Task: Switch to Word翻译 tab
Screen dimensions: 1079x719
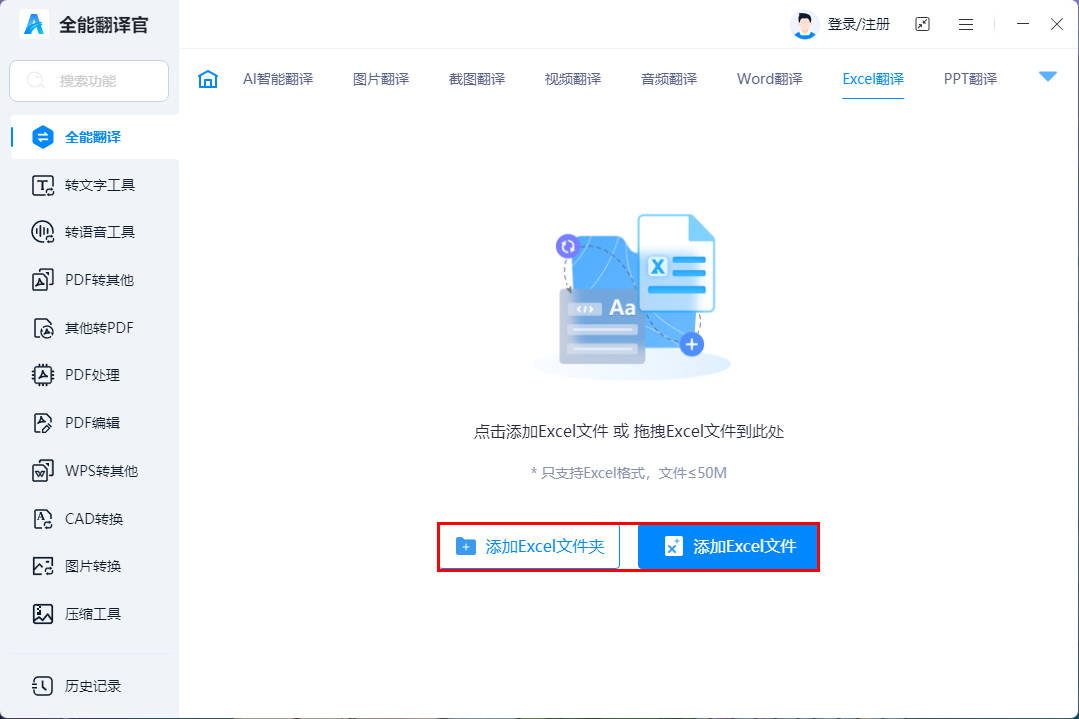Action: 769,79
